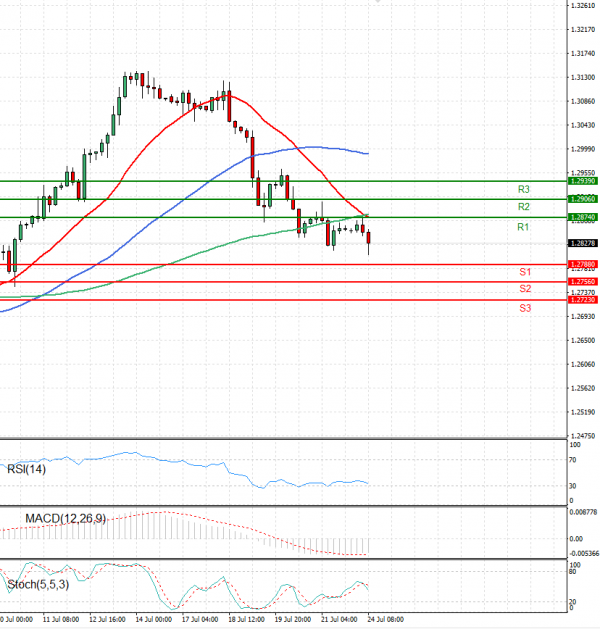Screen dimensions: 600x629
Task: Click the 18 Jul 12:00 time label
Action: tap(246, 619)
